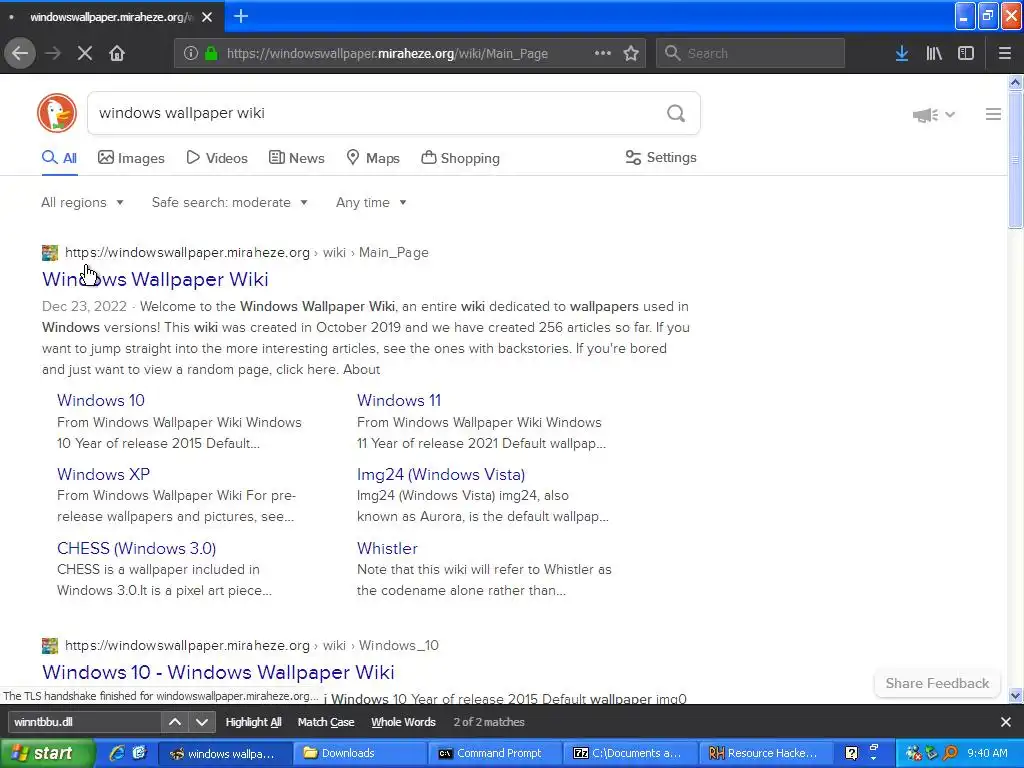Switch to the Videos tab
Screen dimensions: 1024x768
point(217,158)
